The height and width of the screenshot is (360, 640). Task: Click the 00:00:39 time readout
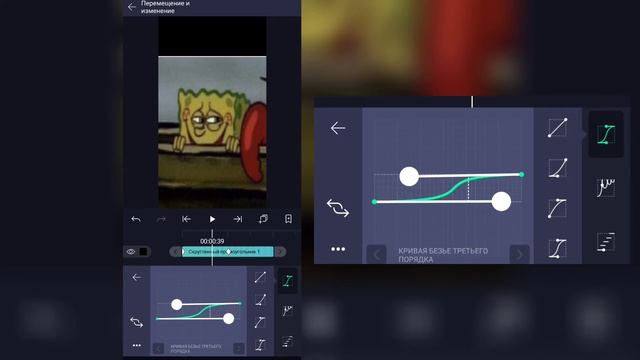click(x=212, y=241)
